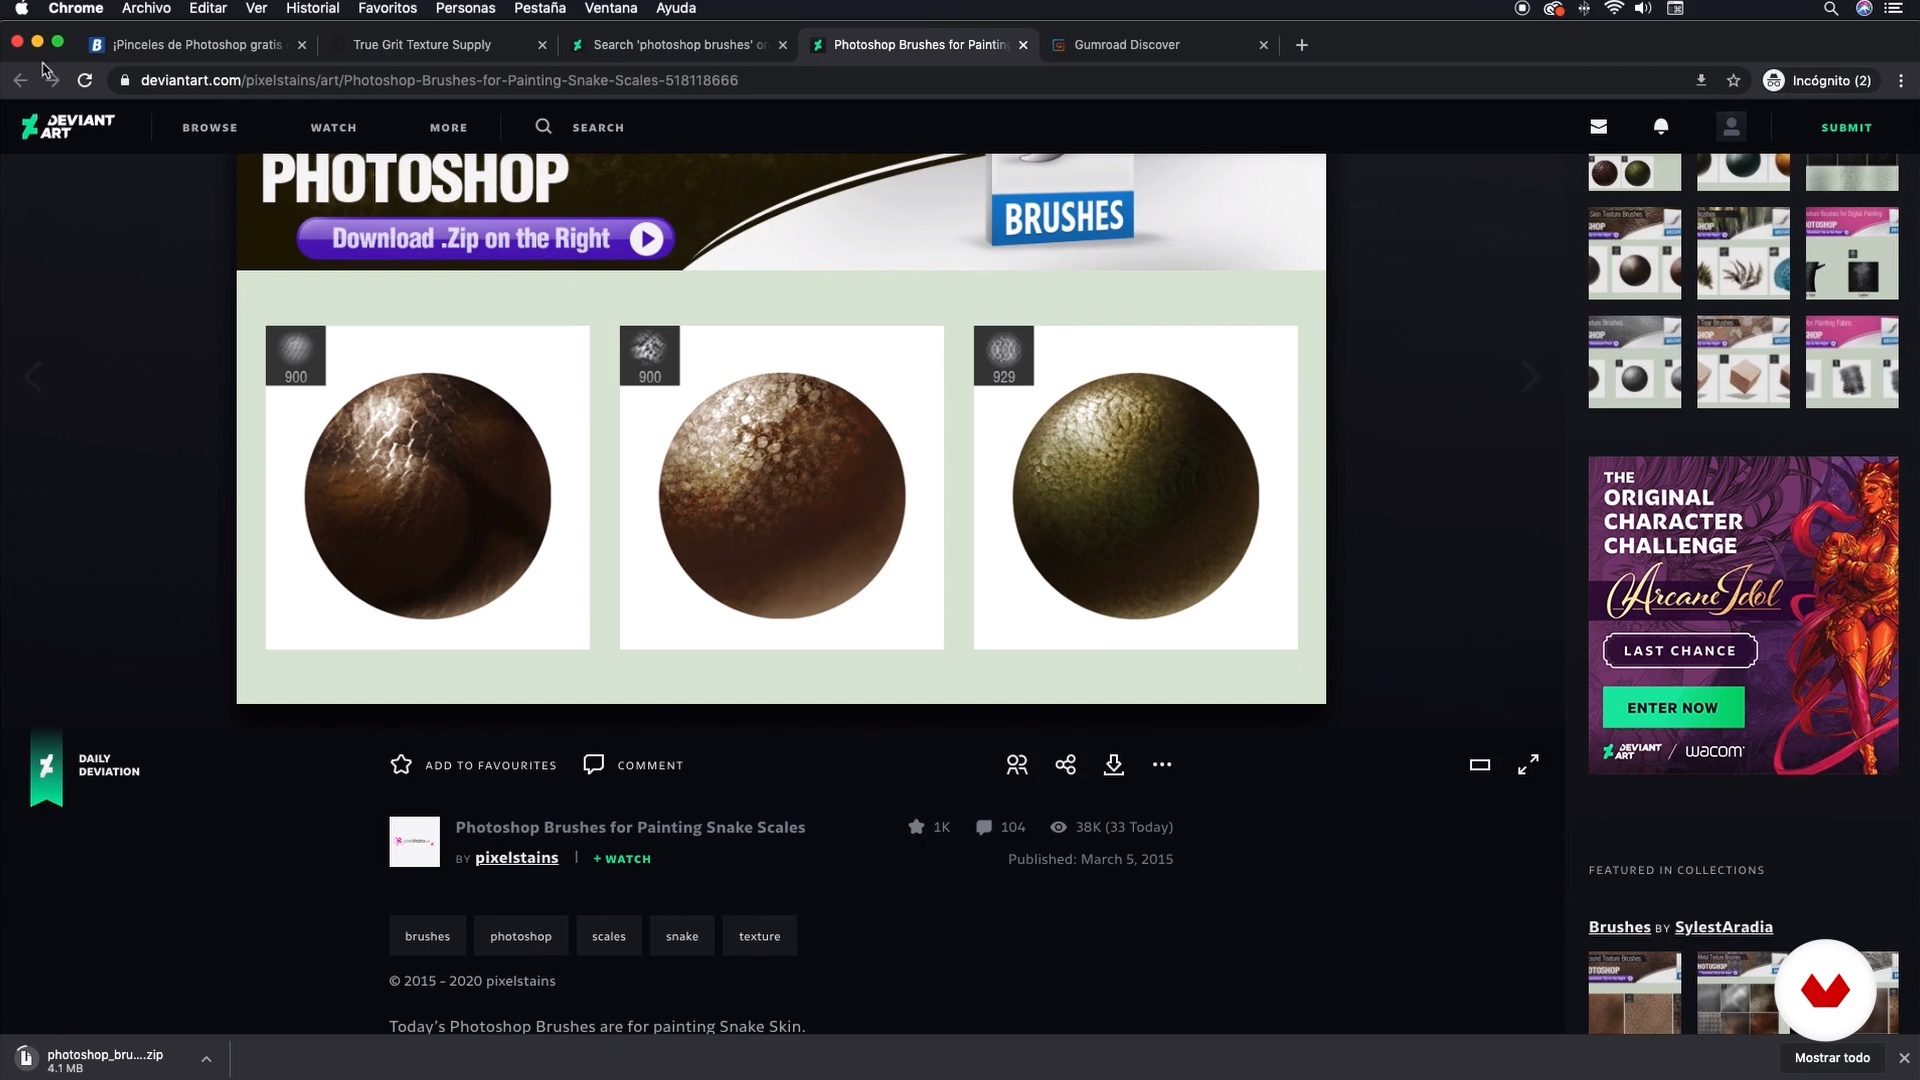Click the download deviation icon
Screen dimensions: 1920x1080
point(1114,765)
